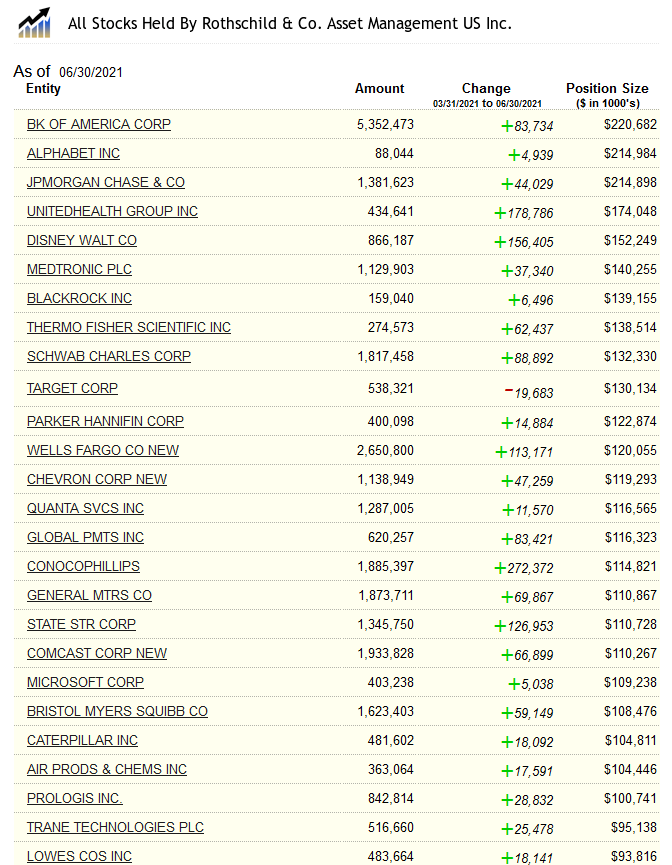Open DISNEY WALT CO link
Image resolution: width=672 pixels, height=865 pixels.
[x=82, y=241]
